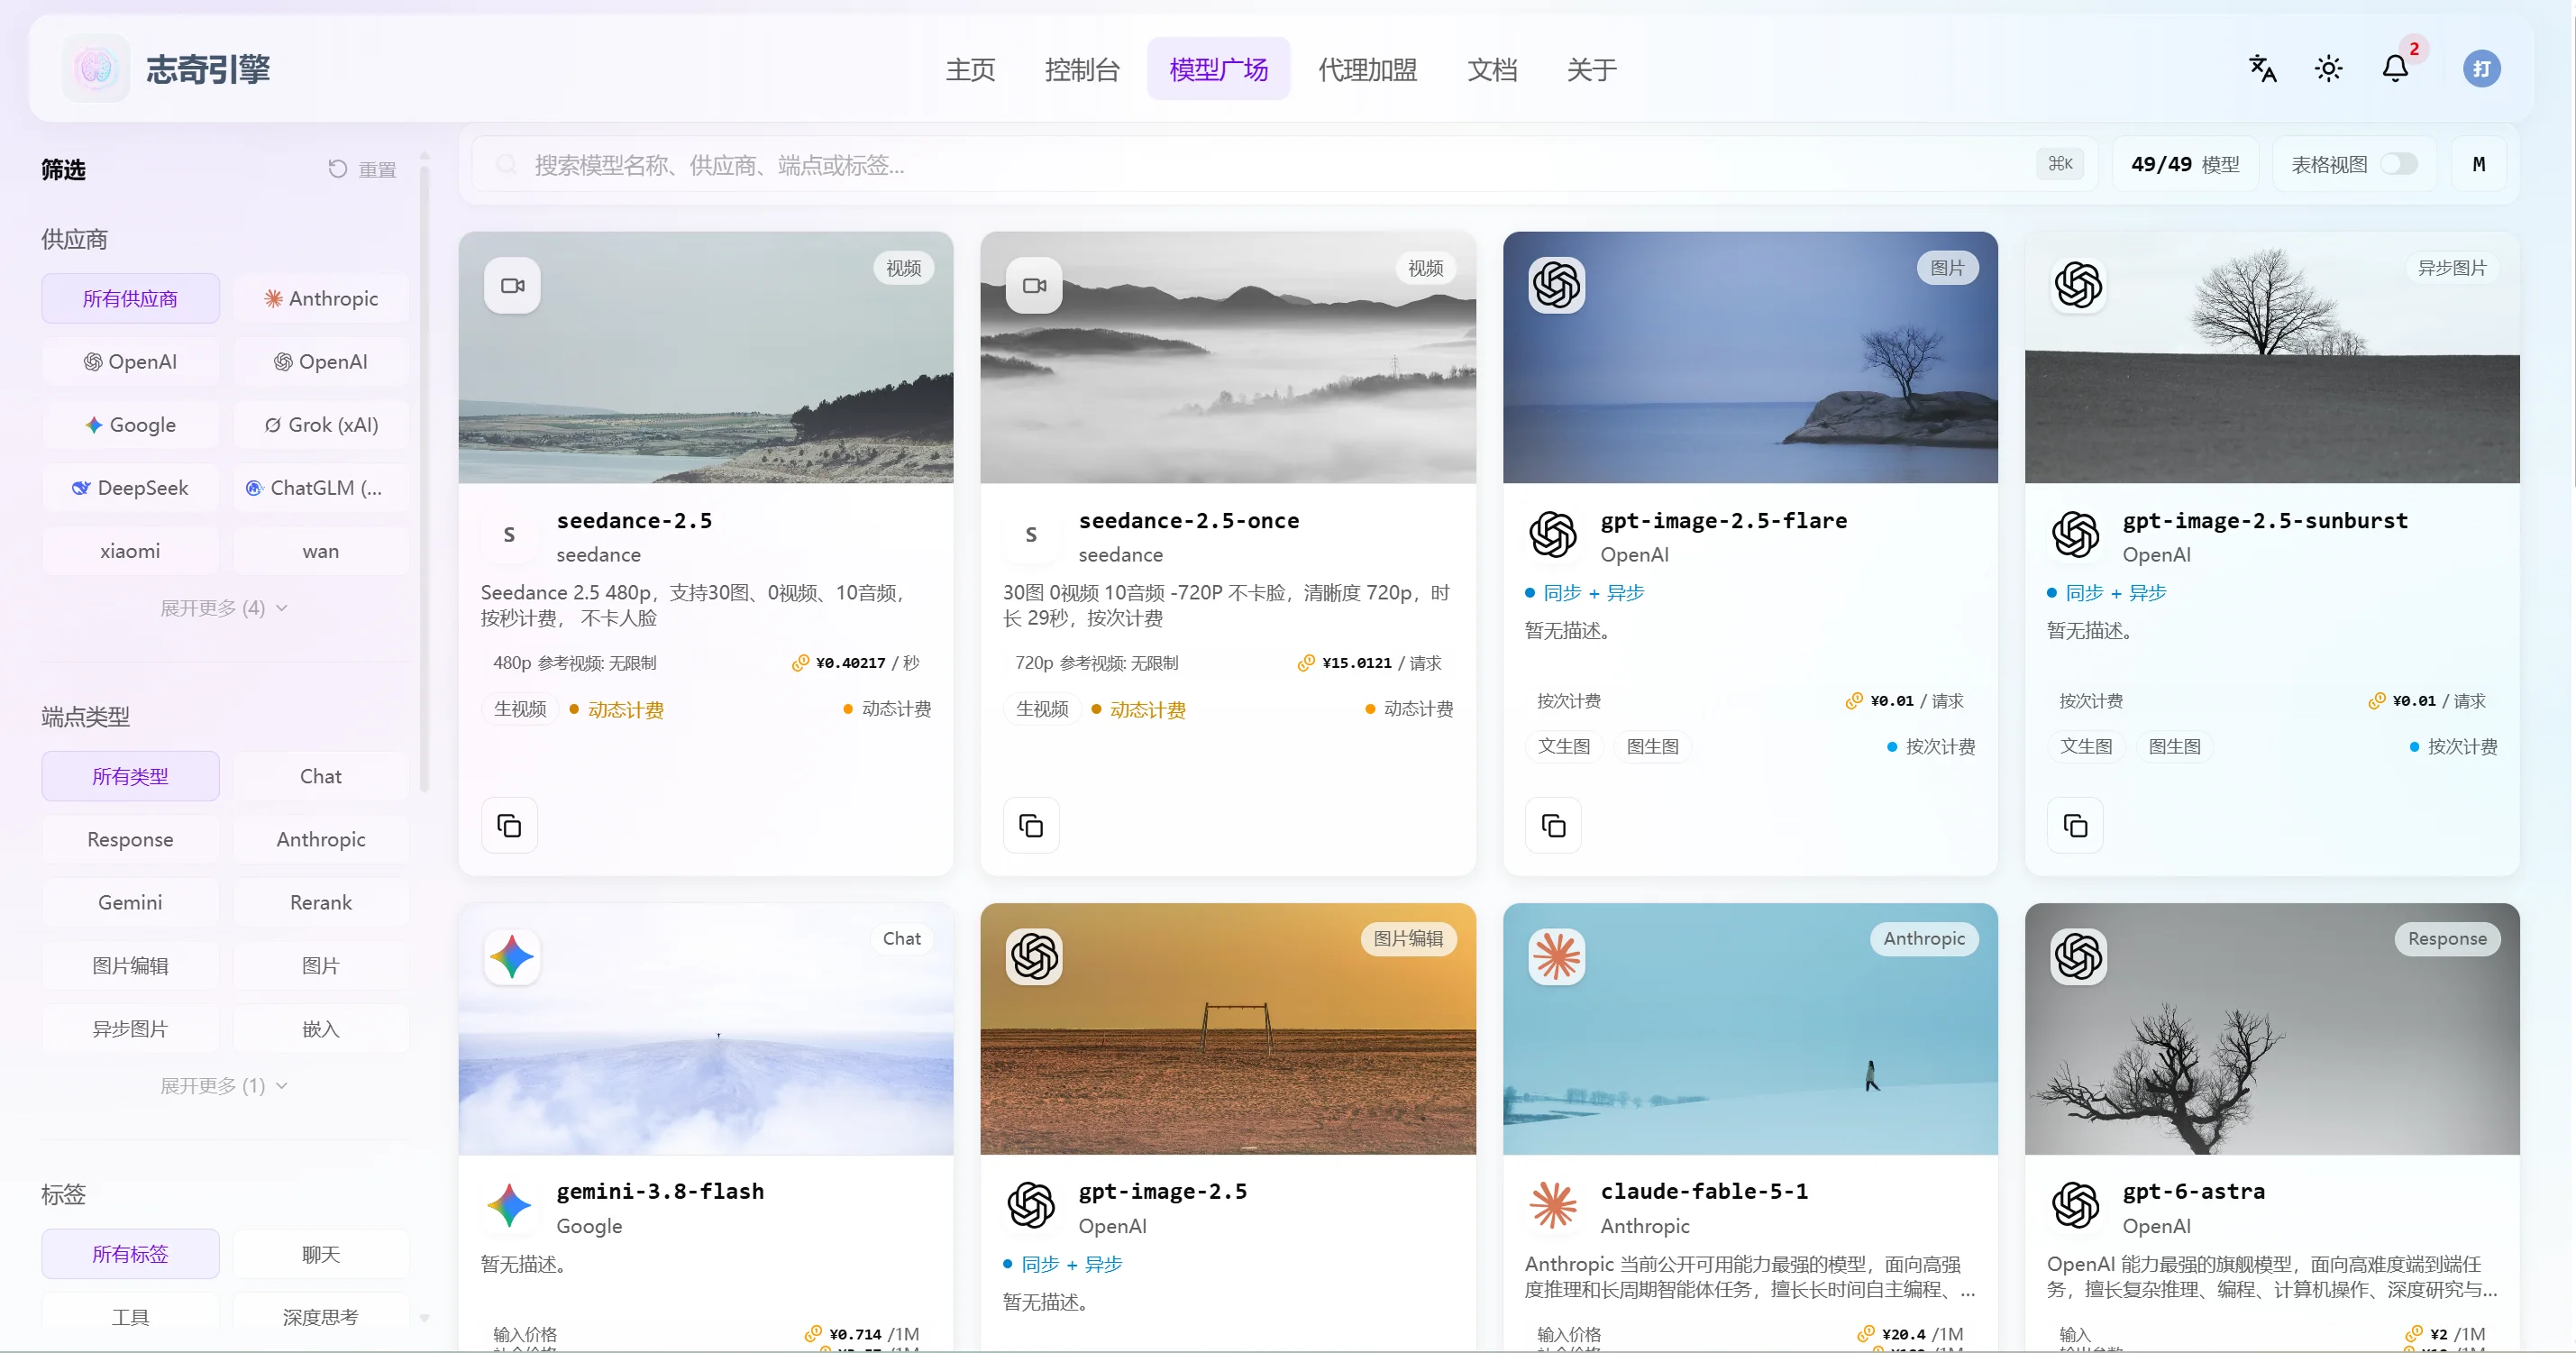Open the M sort dropdown button
Screen dimensions: 2576x1353
pos(2478,163)
